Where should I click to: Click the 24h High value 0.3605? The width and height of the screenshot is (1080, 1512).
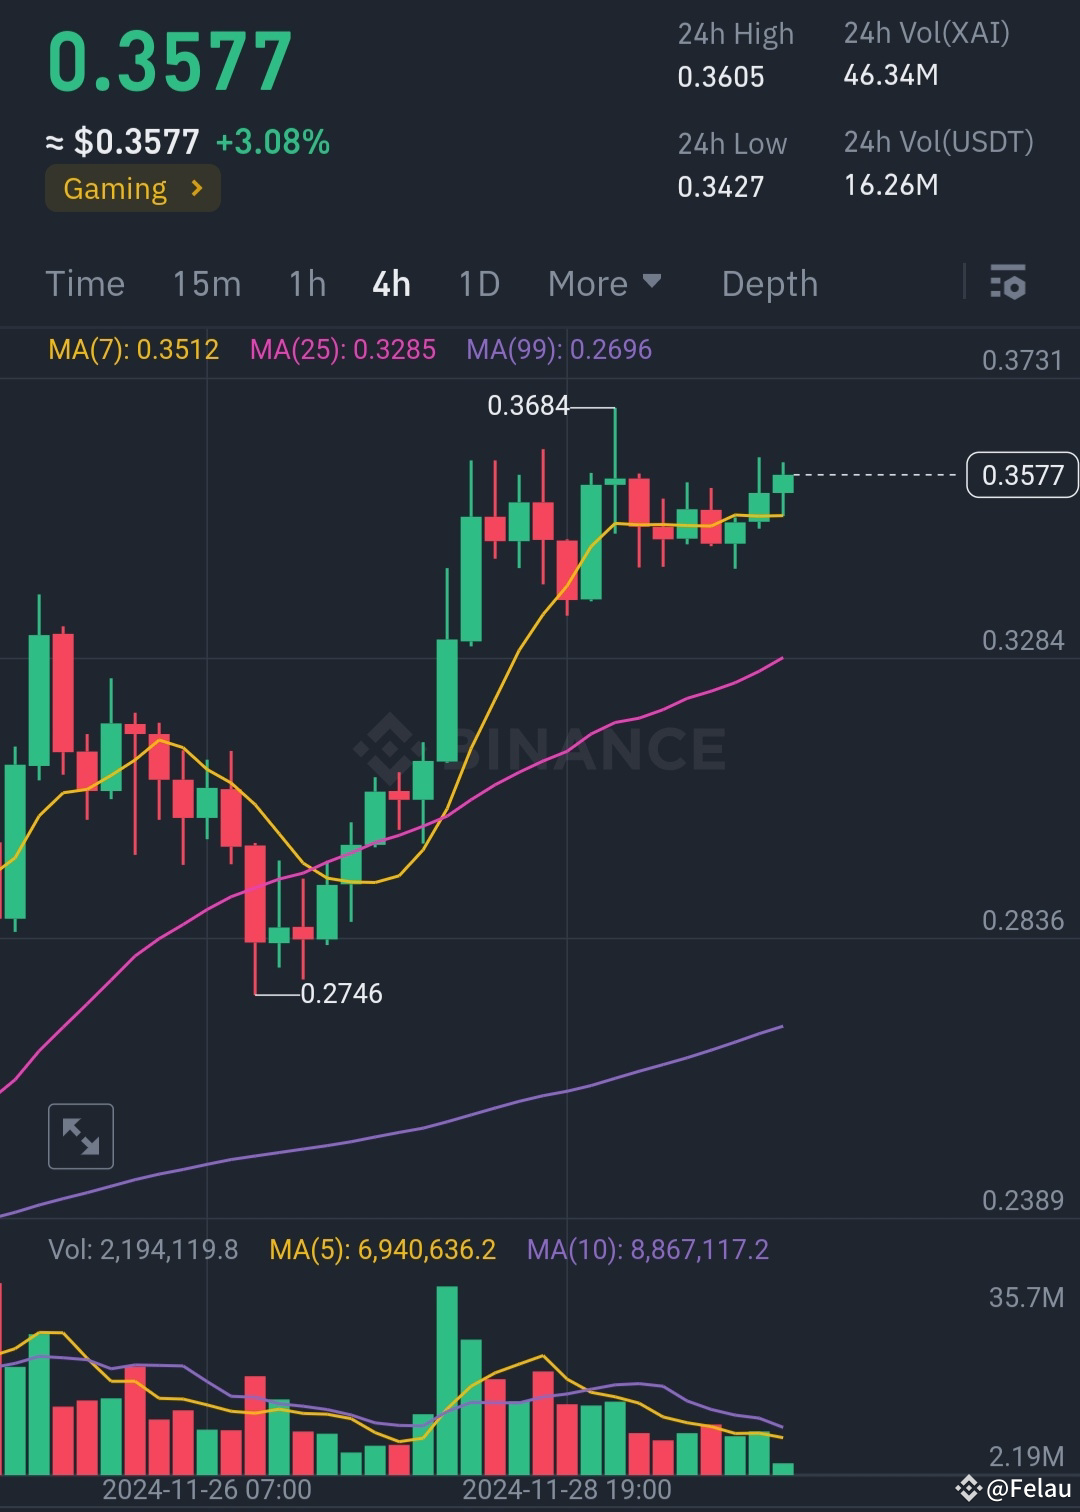click(x=721, y=76)
